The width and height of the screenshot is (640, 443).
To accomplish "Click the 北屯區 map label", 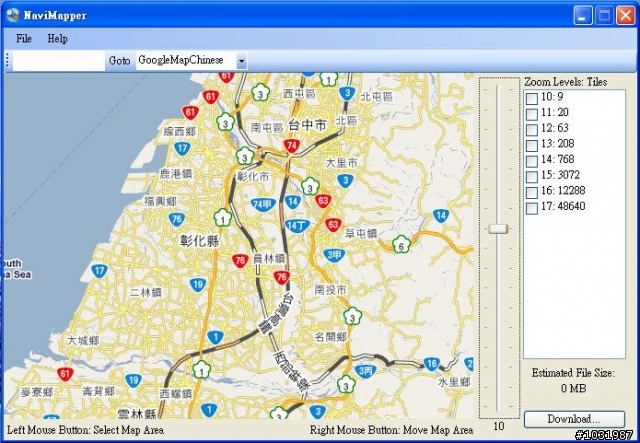I will coord(376,96).
